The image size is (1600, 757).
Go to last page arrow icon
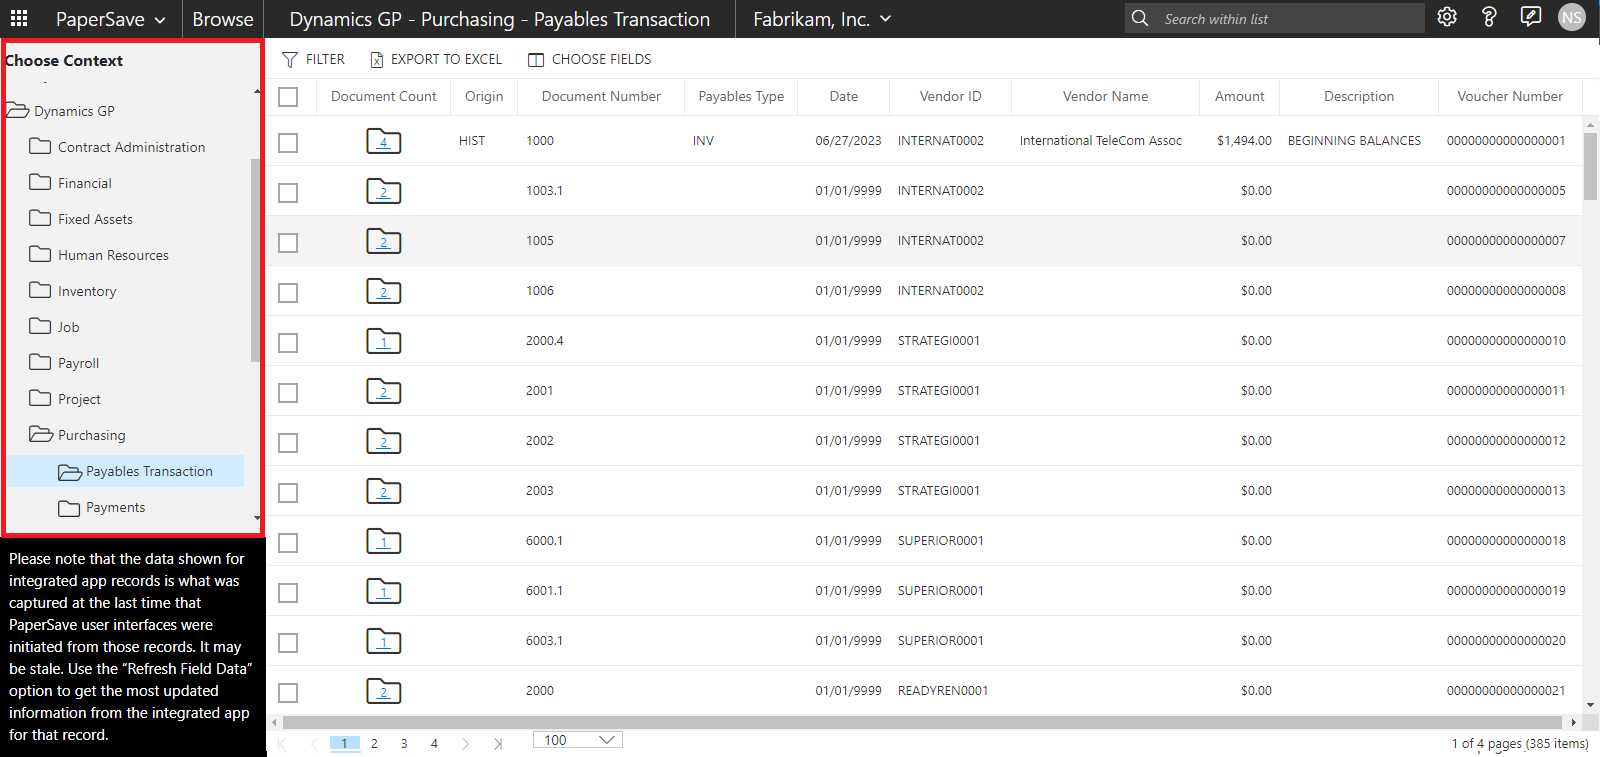498,743
